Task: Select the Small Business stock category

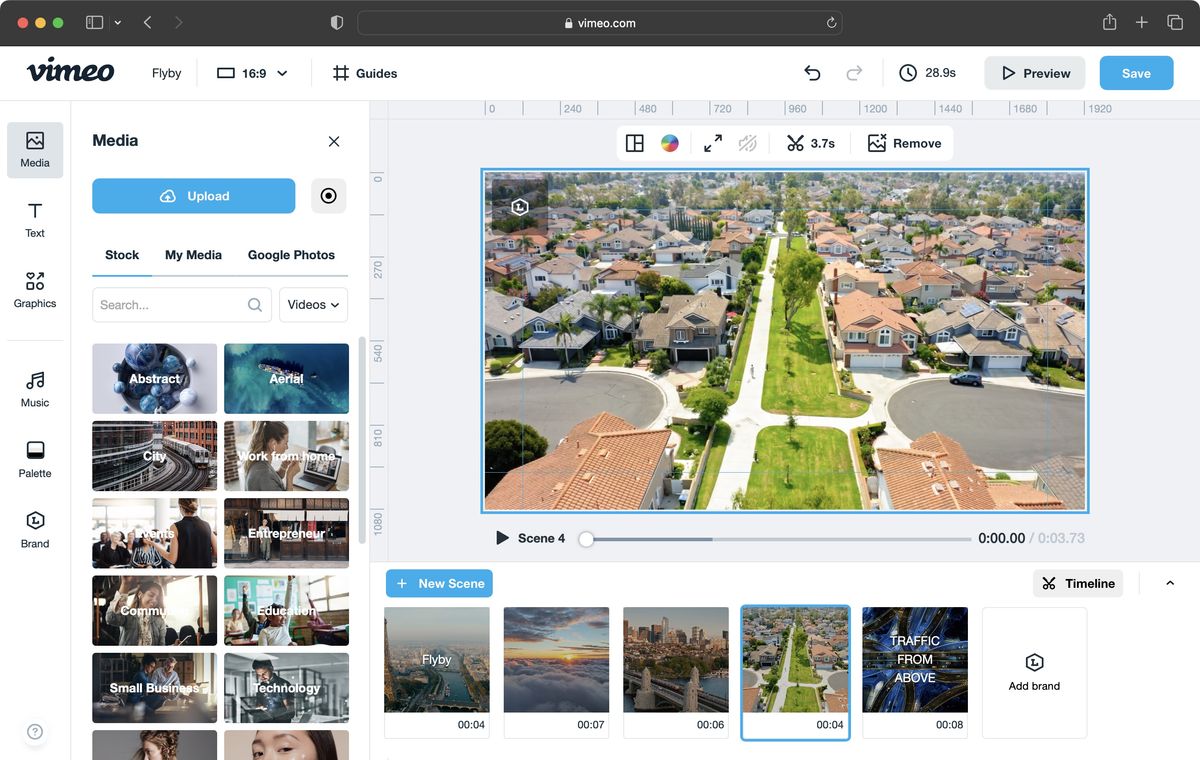Action: pyautogui.click(x=154, y=688)
